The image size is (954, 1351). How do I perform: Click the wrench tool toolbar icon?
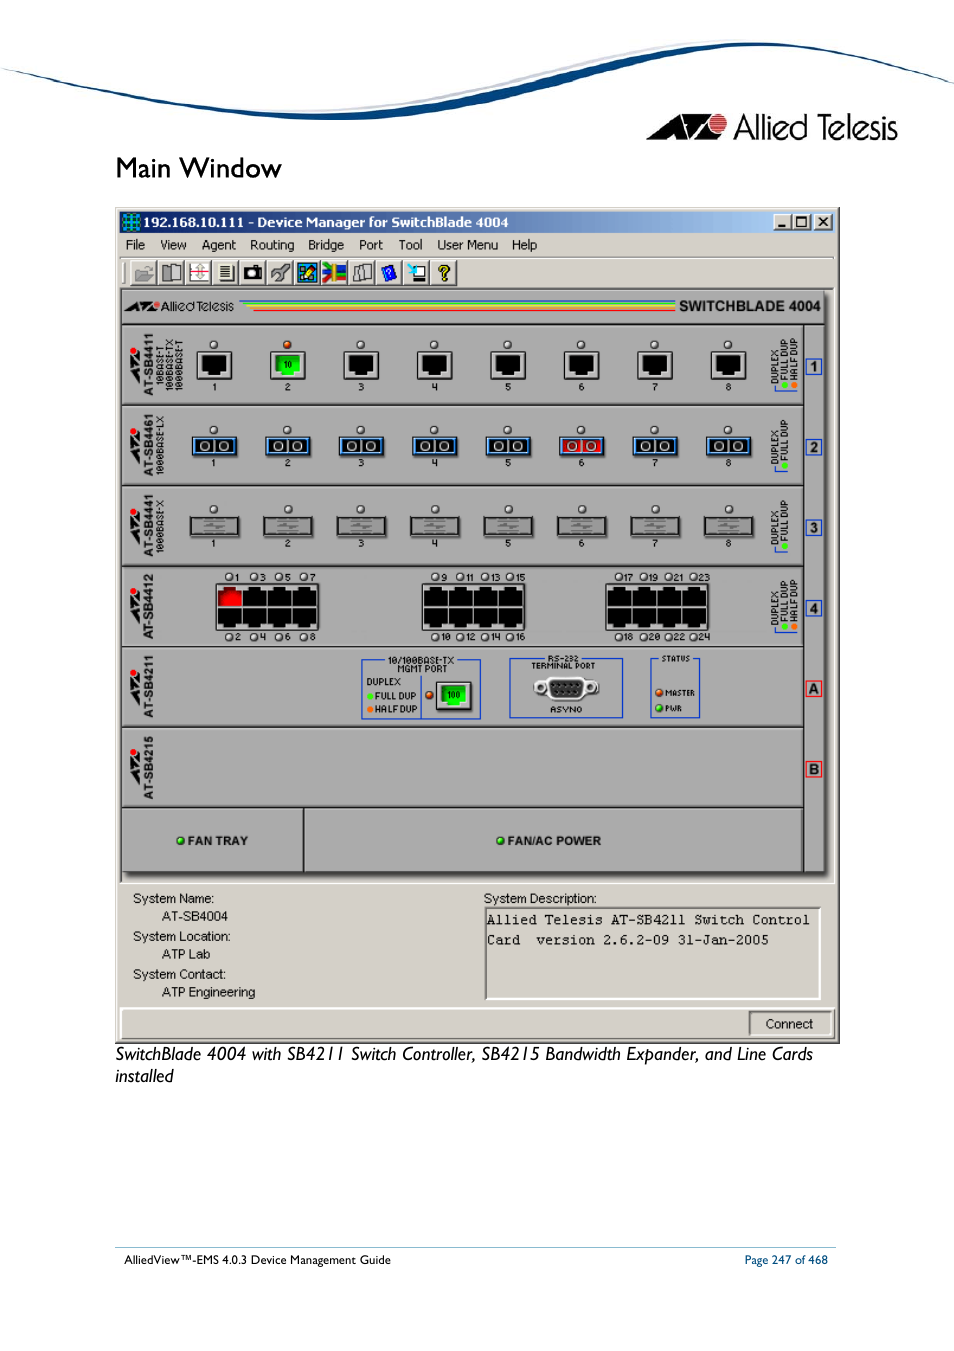click(x=280, y=272)
